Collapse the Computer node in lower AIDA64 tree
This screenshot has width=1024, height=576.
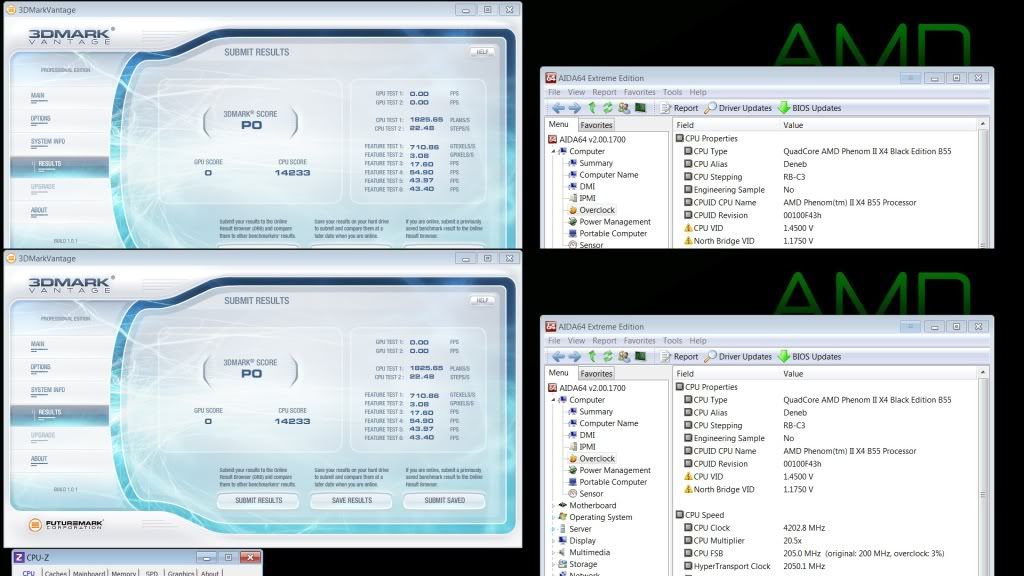[553, 400]
